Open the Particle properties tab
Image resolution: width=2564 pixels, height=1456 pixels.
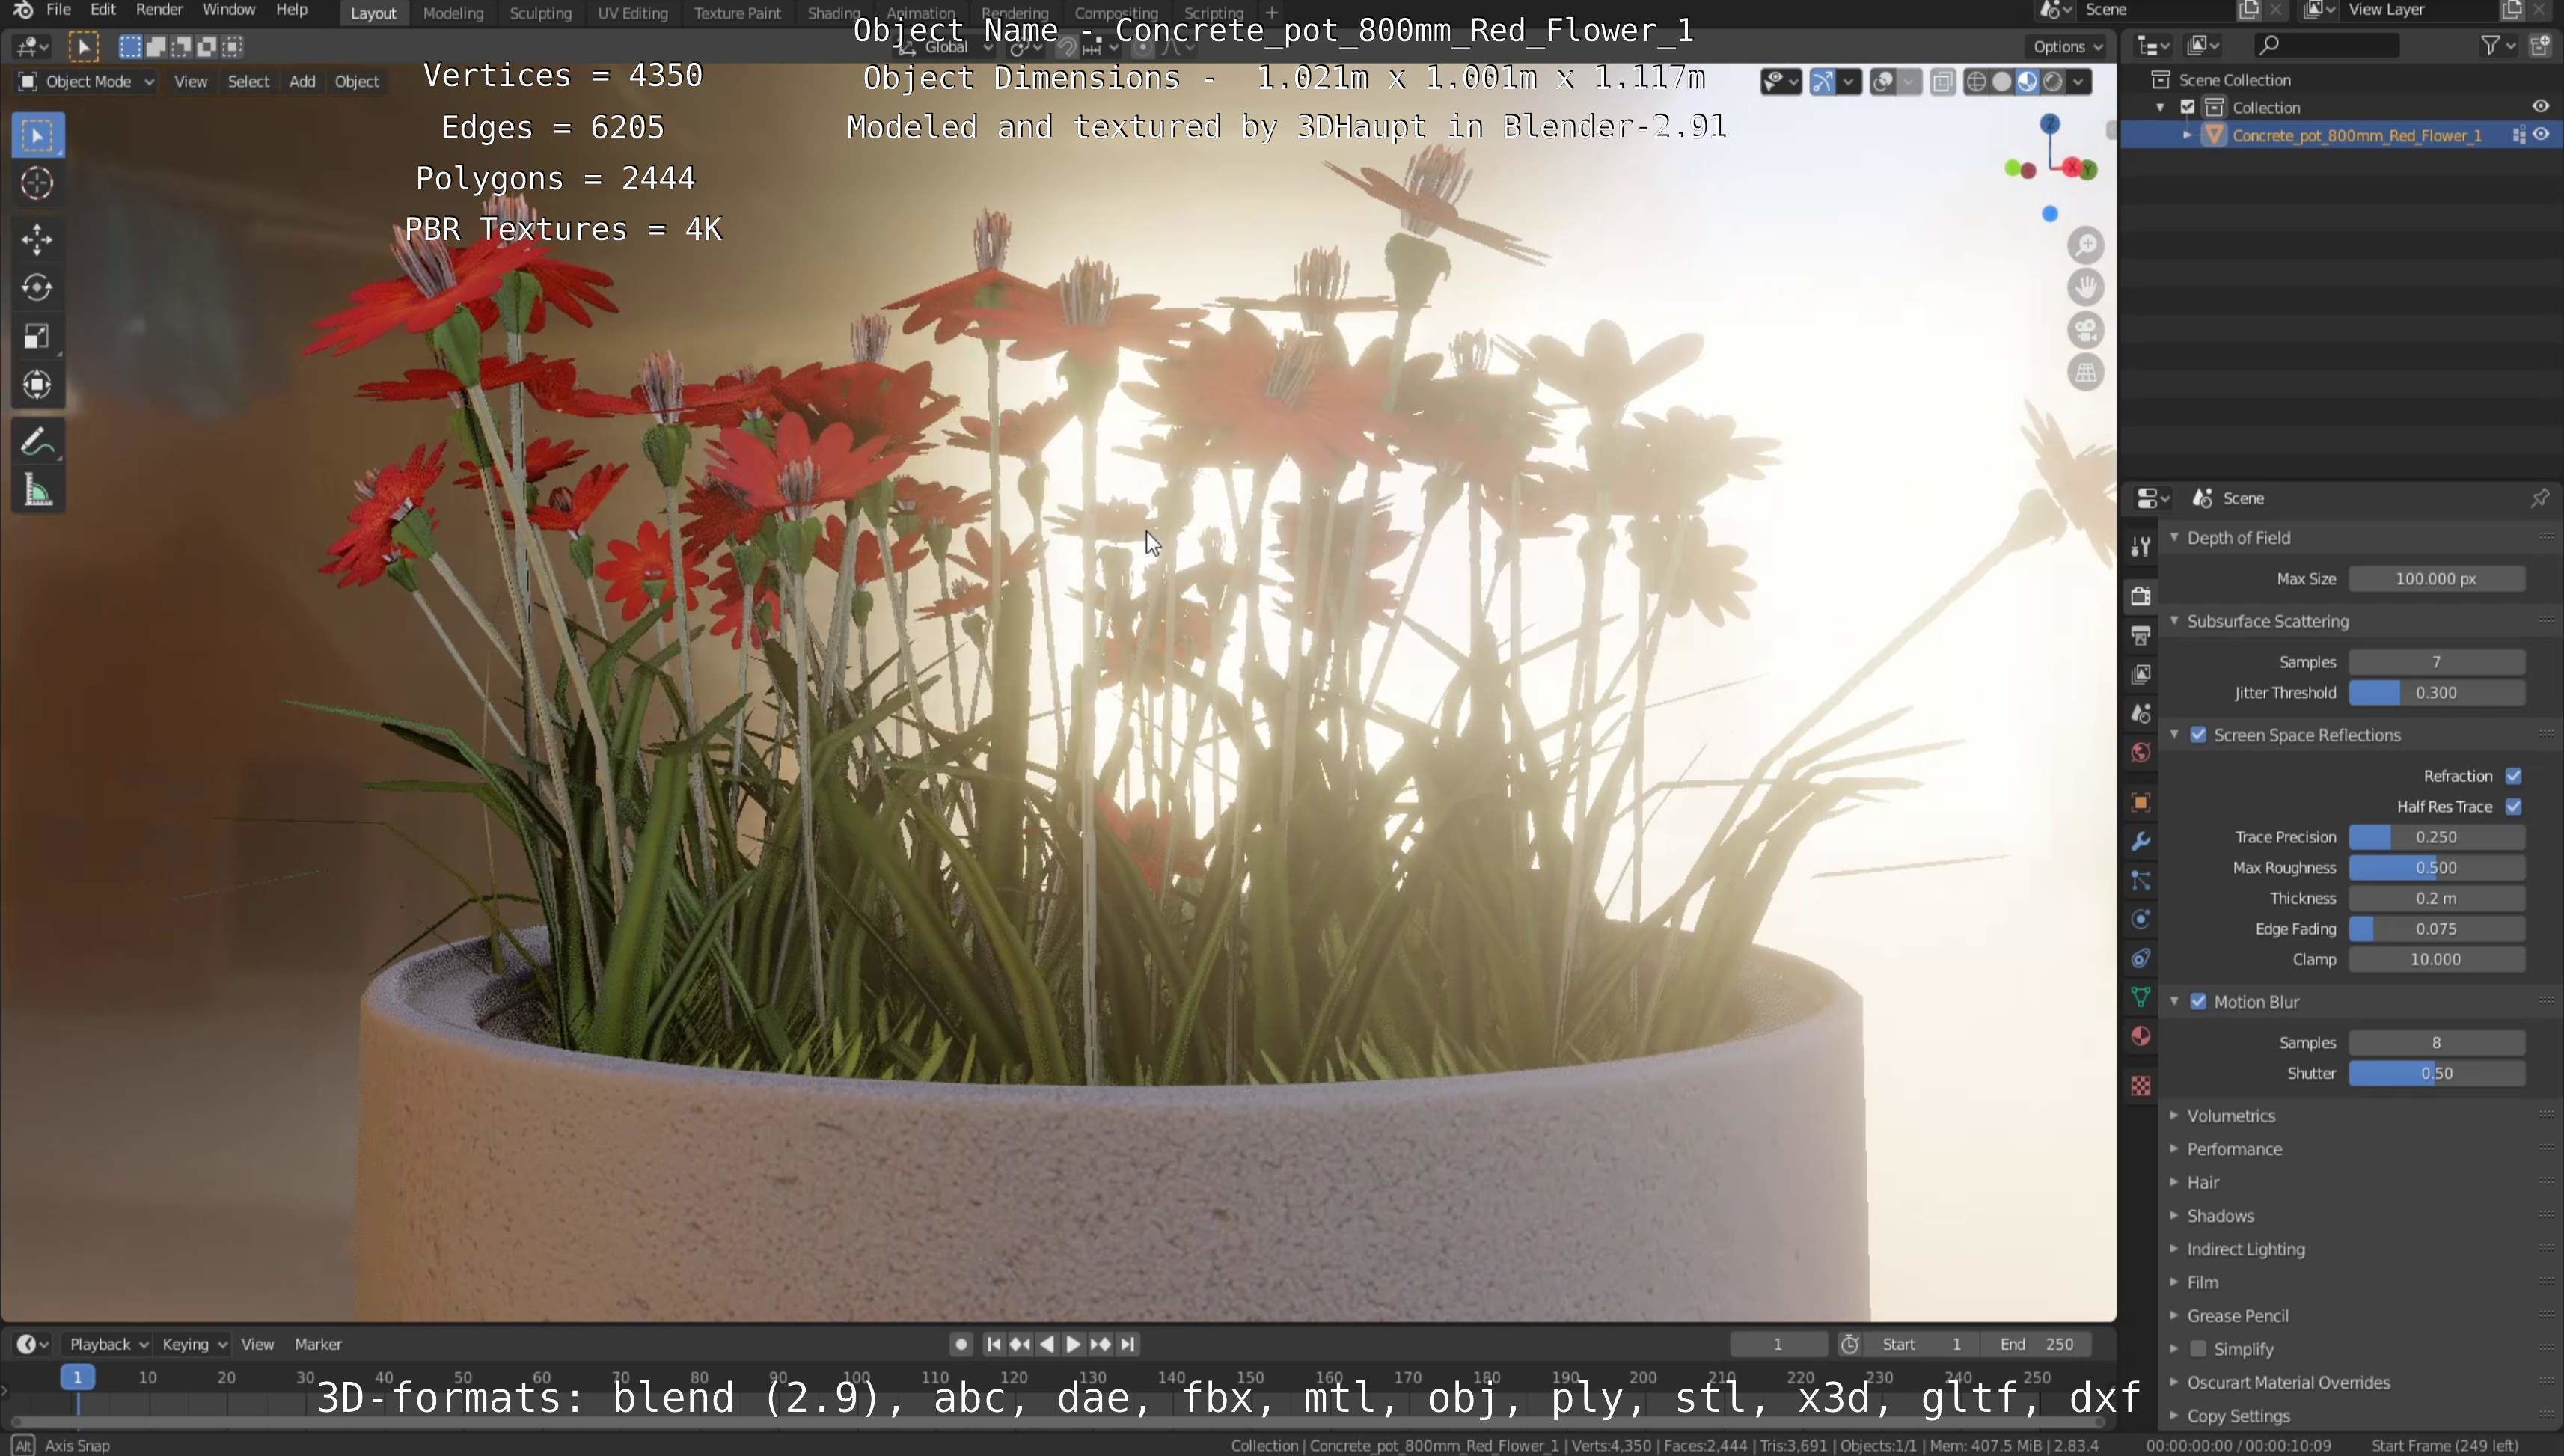[2140, 880]
